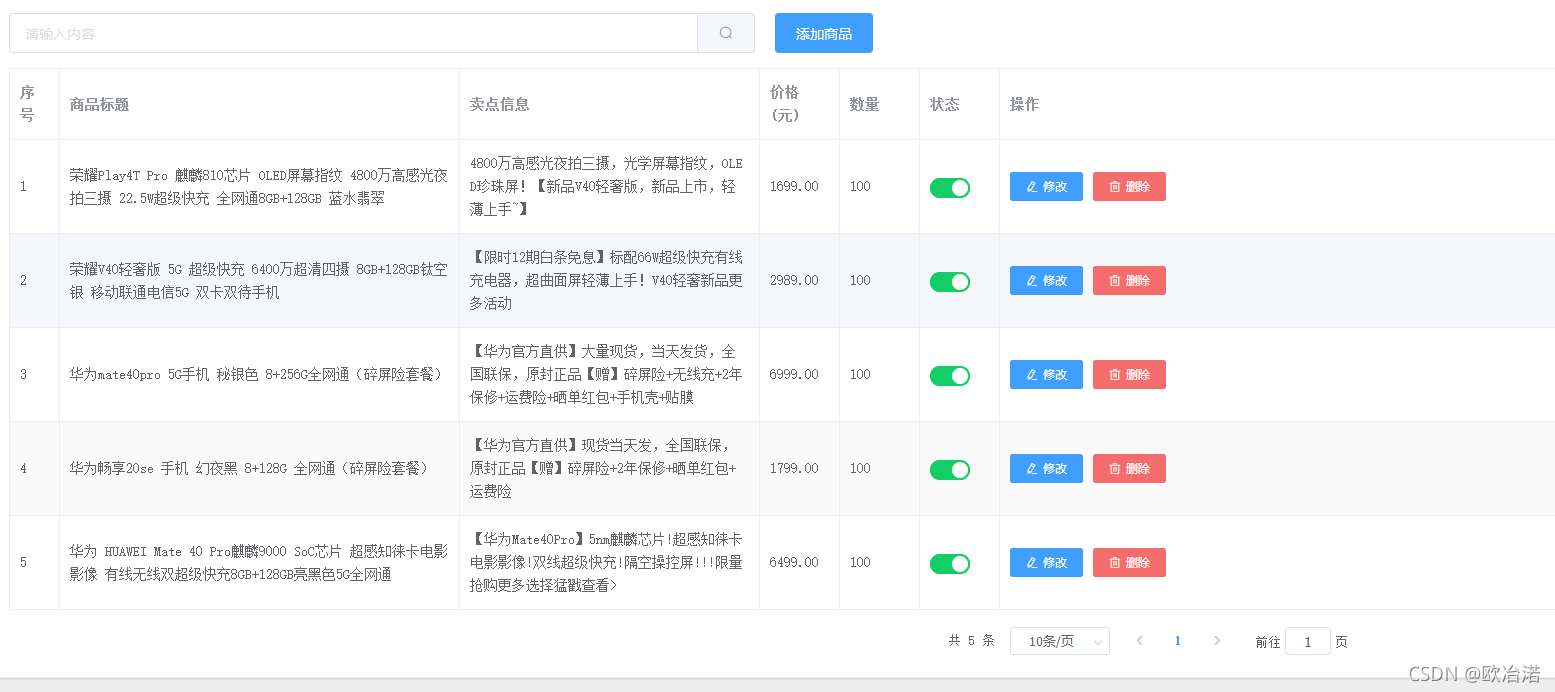Image resolution: width=1555 pixels, height=692 pixels.
Task: Open the 10条/页 page size dropdown
Action: point(1060,641)
